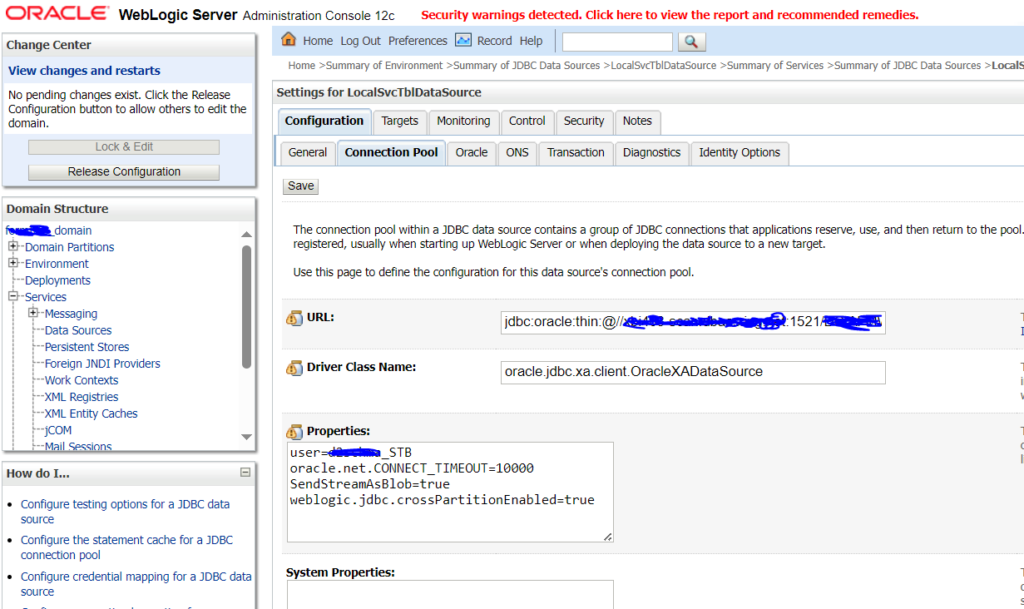Open the Oracle sub-tab
1024x609 pixels.
click(472, 153)
